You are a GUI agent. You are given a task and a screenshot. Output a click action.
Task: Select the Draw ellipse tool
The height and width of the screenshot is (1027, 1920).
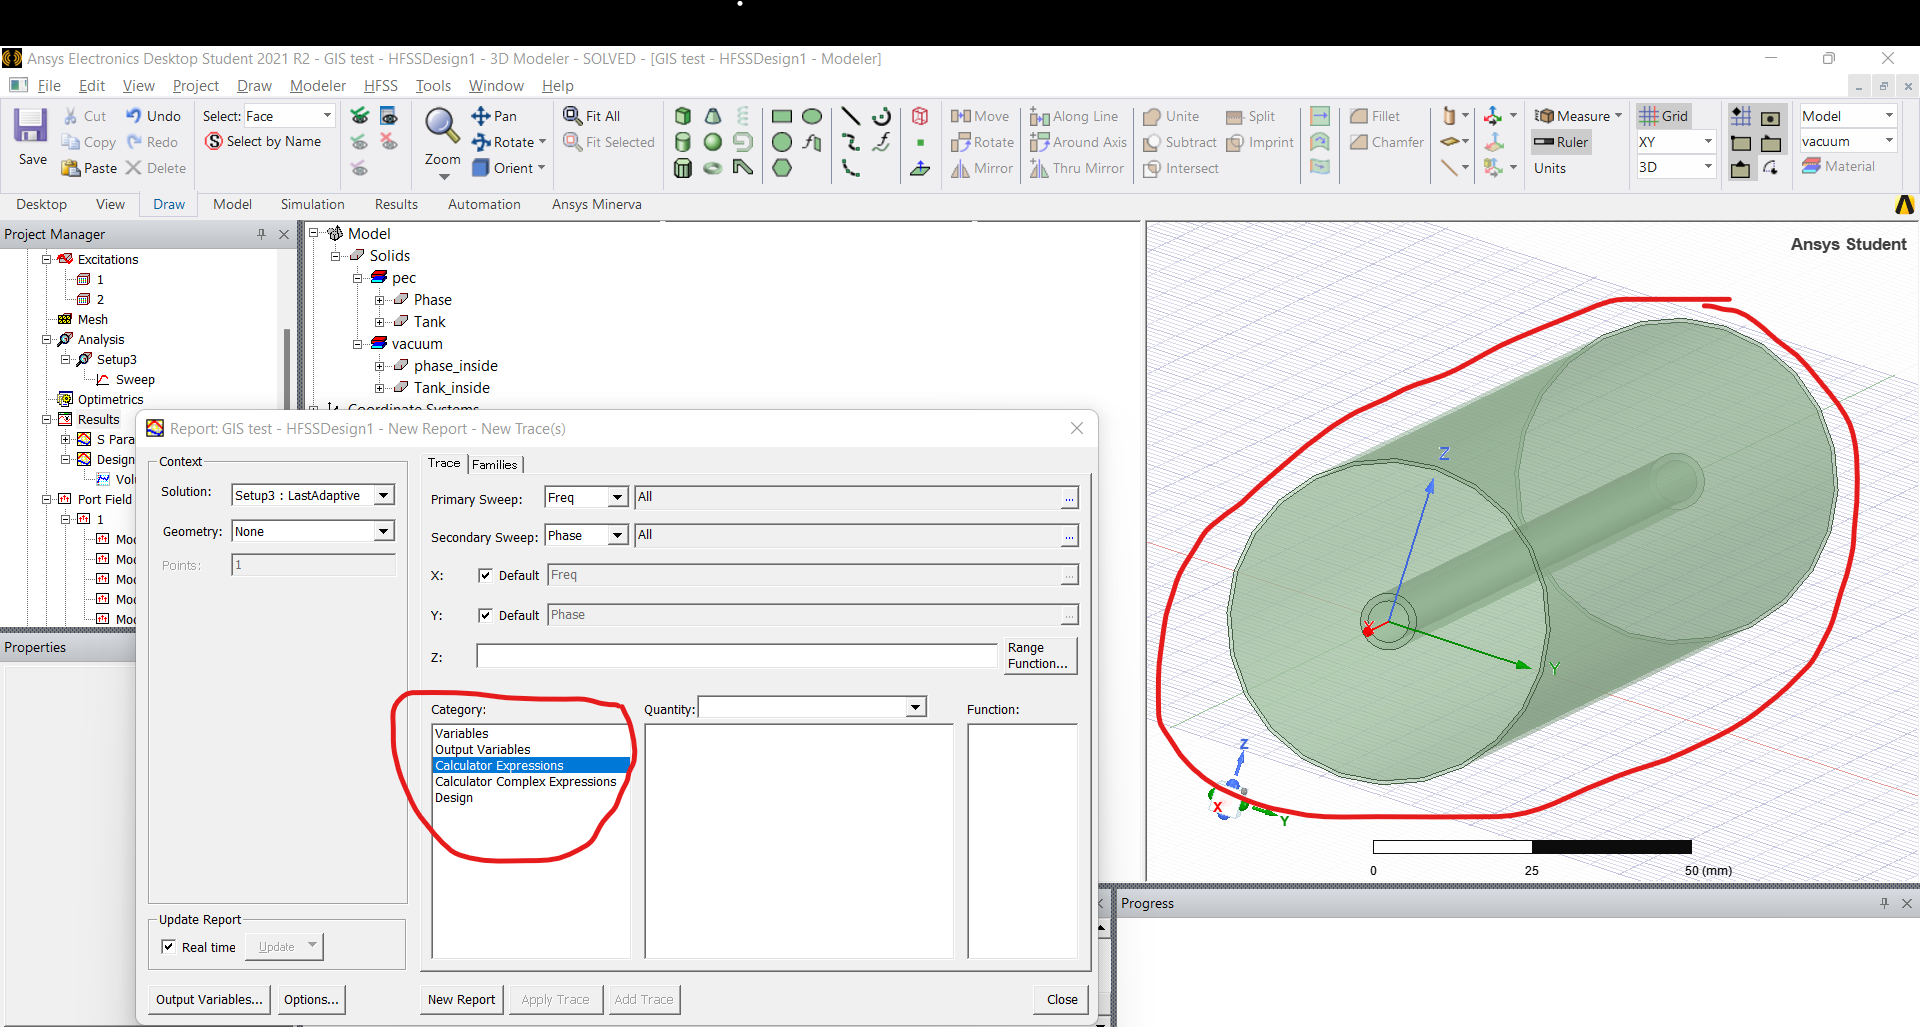[813, 116]
